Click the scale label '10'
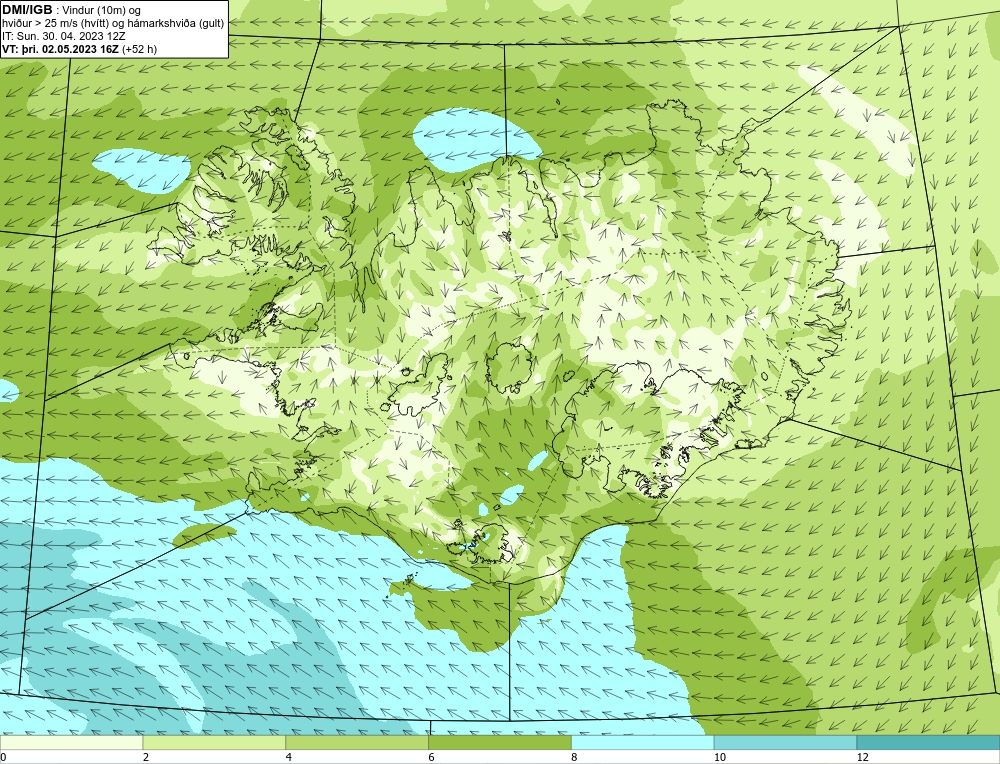 pos(720,757)
